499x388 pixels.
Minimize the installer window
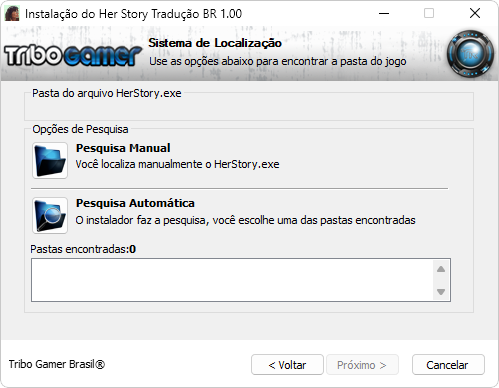pos(384,14)
